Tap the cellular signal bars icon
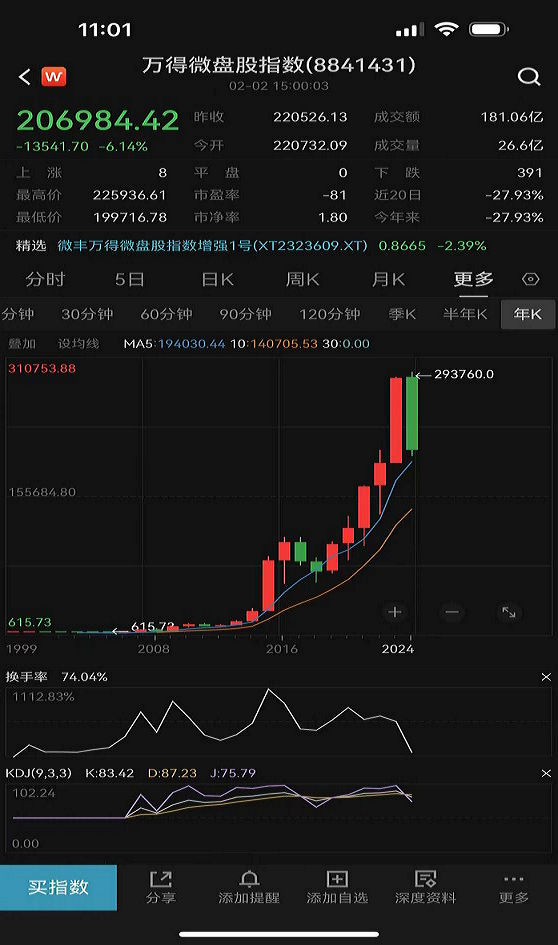Viewport: 558px width, 945px height. pyautogui.click(x=410, y=30)
